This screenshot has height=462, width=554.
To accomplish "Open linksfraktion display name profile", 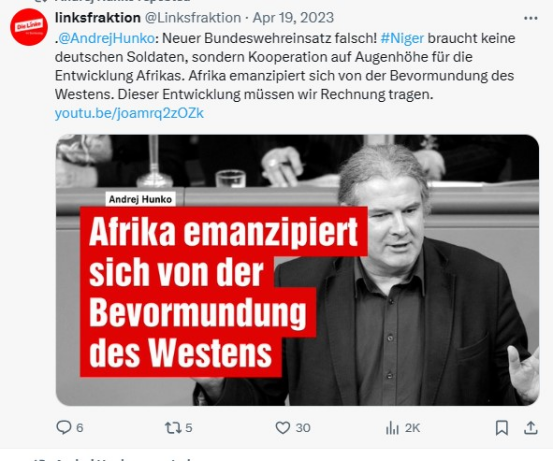I will coord(98,17).
